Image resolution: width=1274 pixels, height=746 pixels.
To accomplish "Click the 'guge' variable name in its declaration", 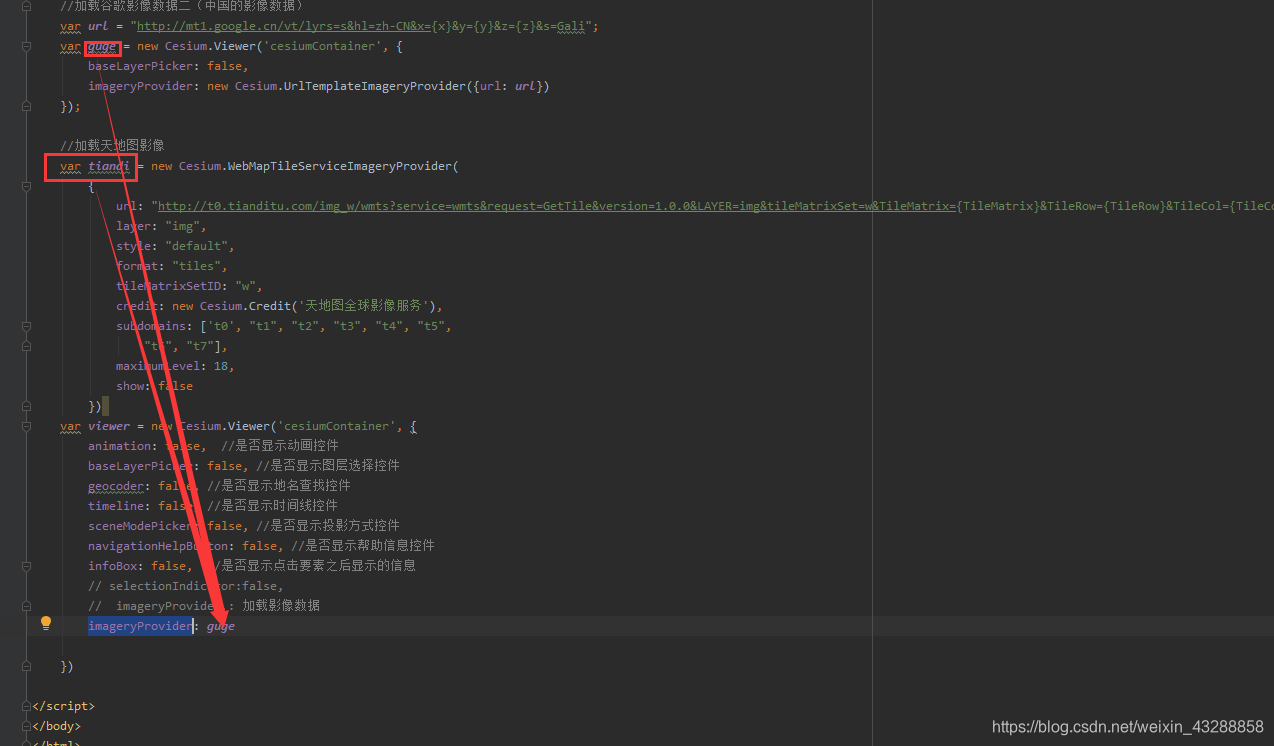I will pyautogui.click(x=103, y=46).
